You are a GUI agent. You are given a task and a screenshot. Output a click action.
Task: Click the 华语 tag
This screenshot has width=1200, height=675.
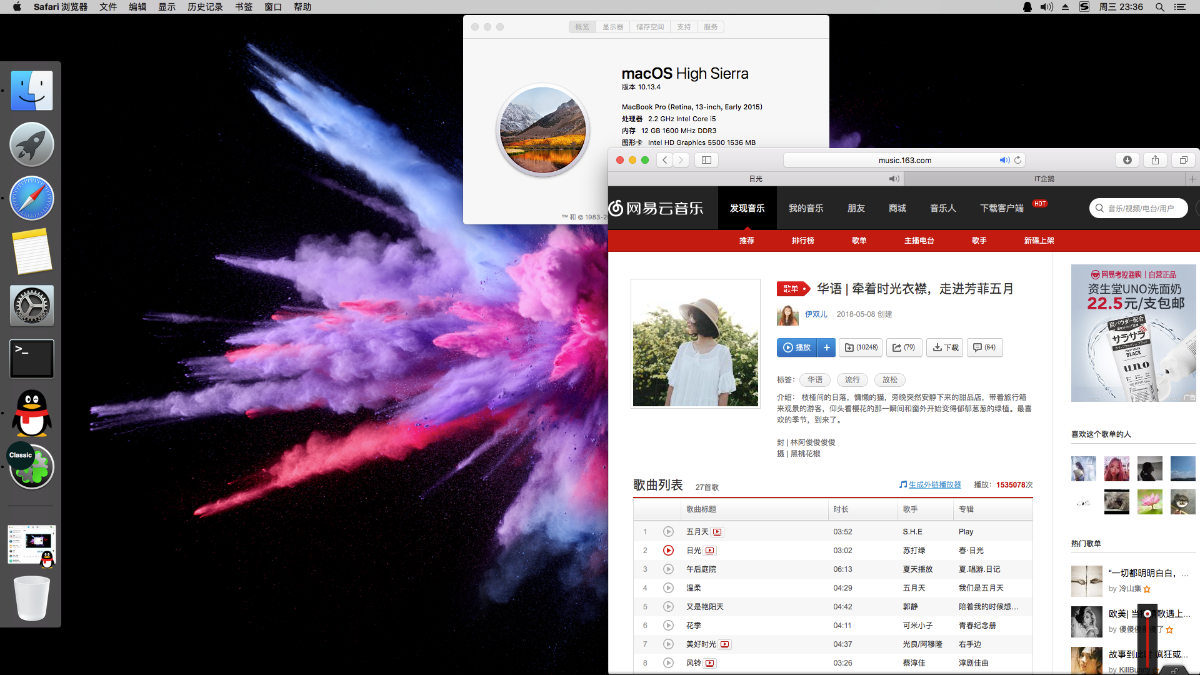[815, 380]
